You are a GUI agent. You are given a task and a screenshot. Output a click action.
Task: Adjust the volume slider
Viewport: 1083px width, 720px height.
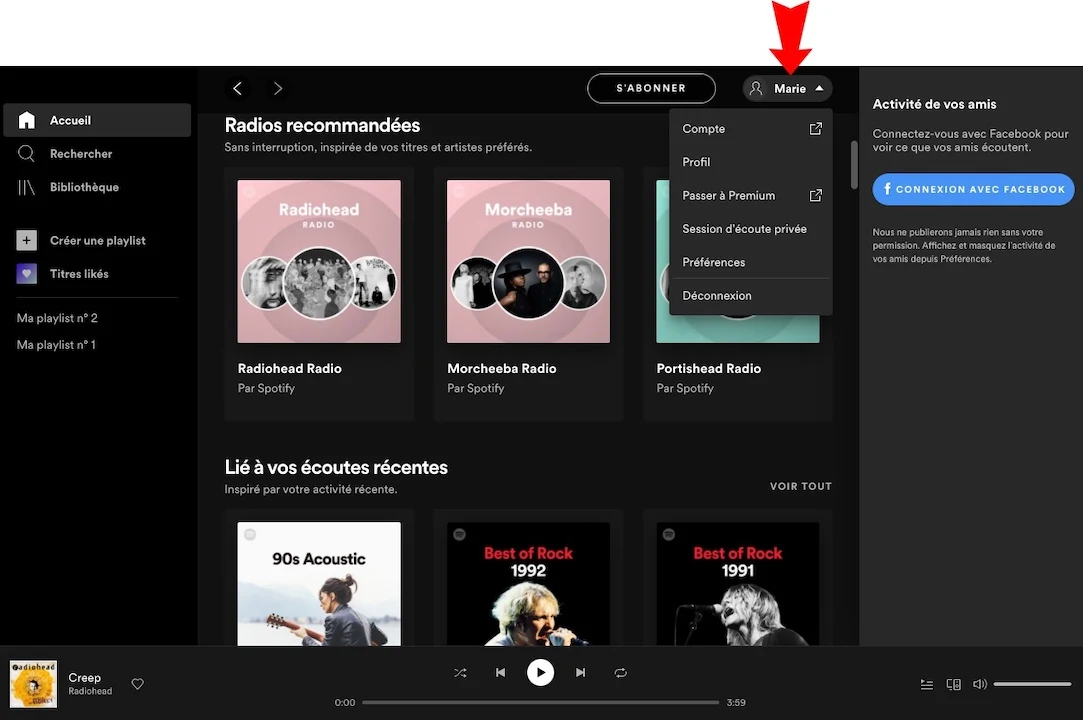point(1032,684)
